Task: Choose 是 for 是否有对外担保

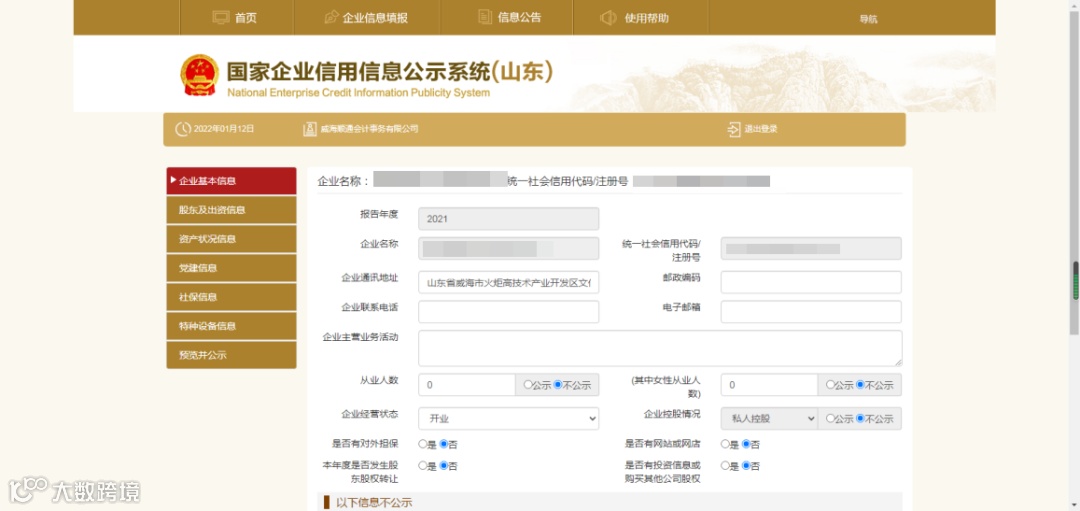Action: [422, 444]
